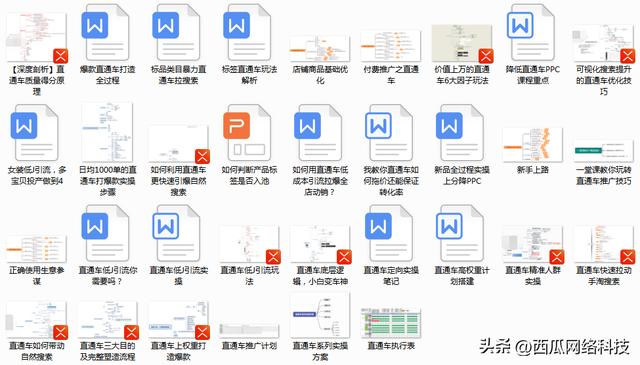Open the 日均1000单的直通车打爆款 mind map
The height and width of the screenshot is (365, 640).
pos(107,133)
